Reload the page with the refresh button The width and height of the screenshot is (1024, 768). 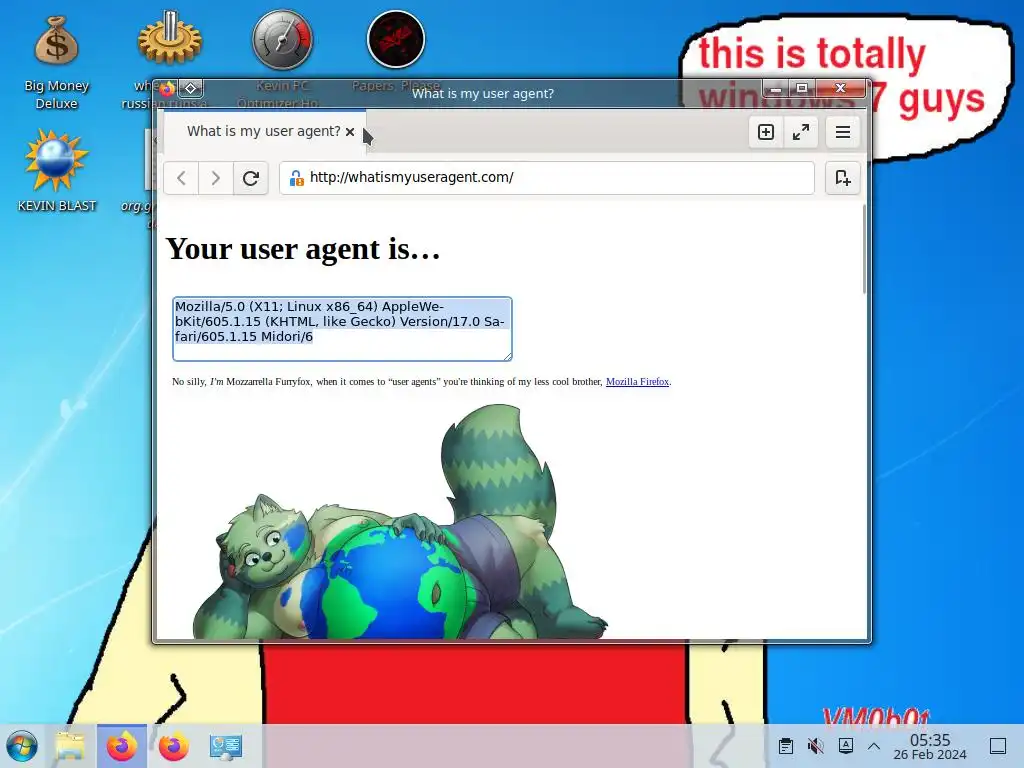(251, 178)
